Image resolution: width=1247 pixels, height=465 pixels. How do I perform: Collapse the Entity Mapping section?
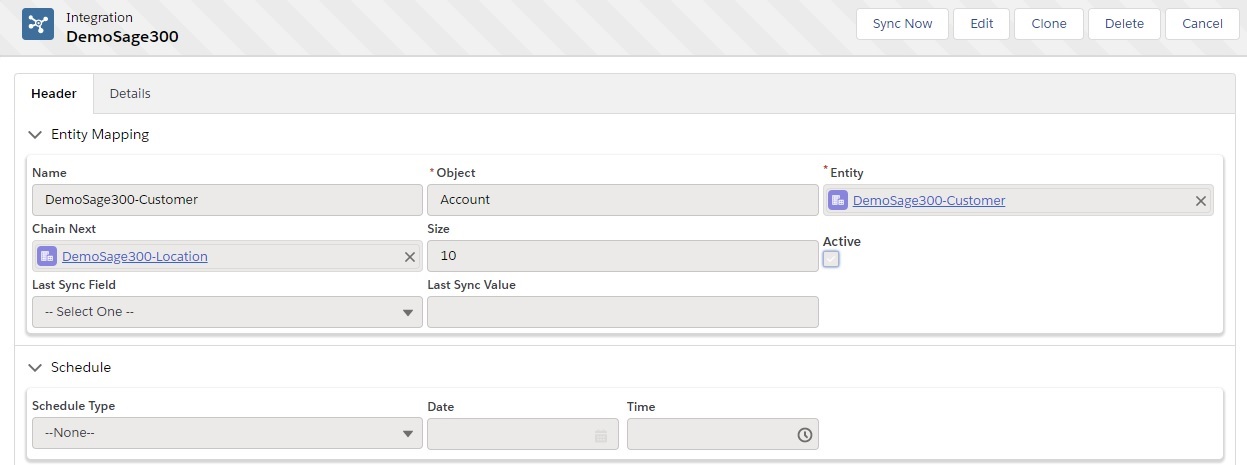pyautogui.click(x=35, y=134)
